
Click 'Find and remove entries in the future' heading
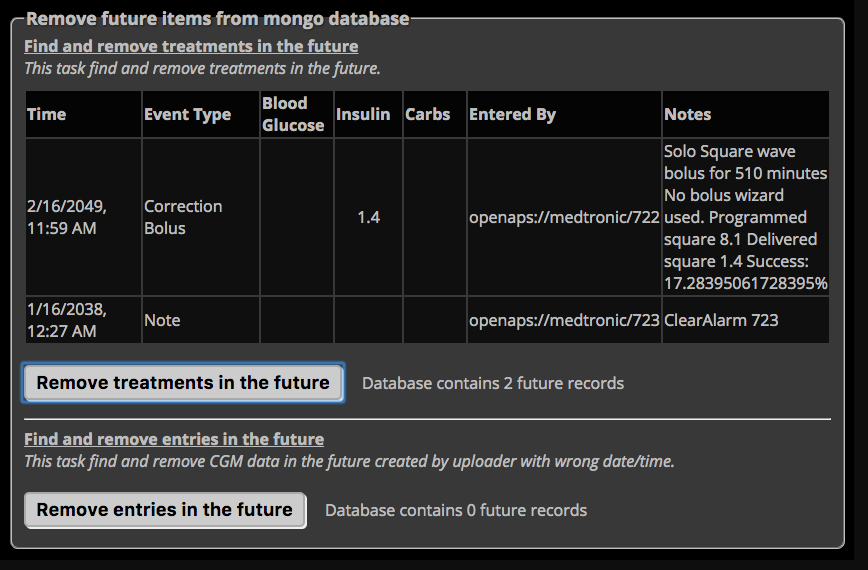click(x=174, y=439)
